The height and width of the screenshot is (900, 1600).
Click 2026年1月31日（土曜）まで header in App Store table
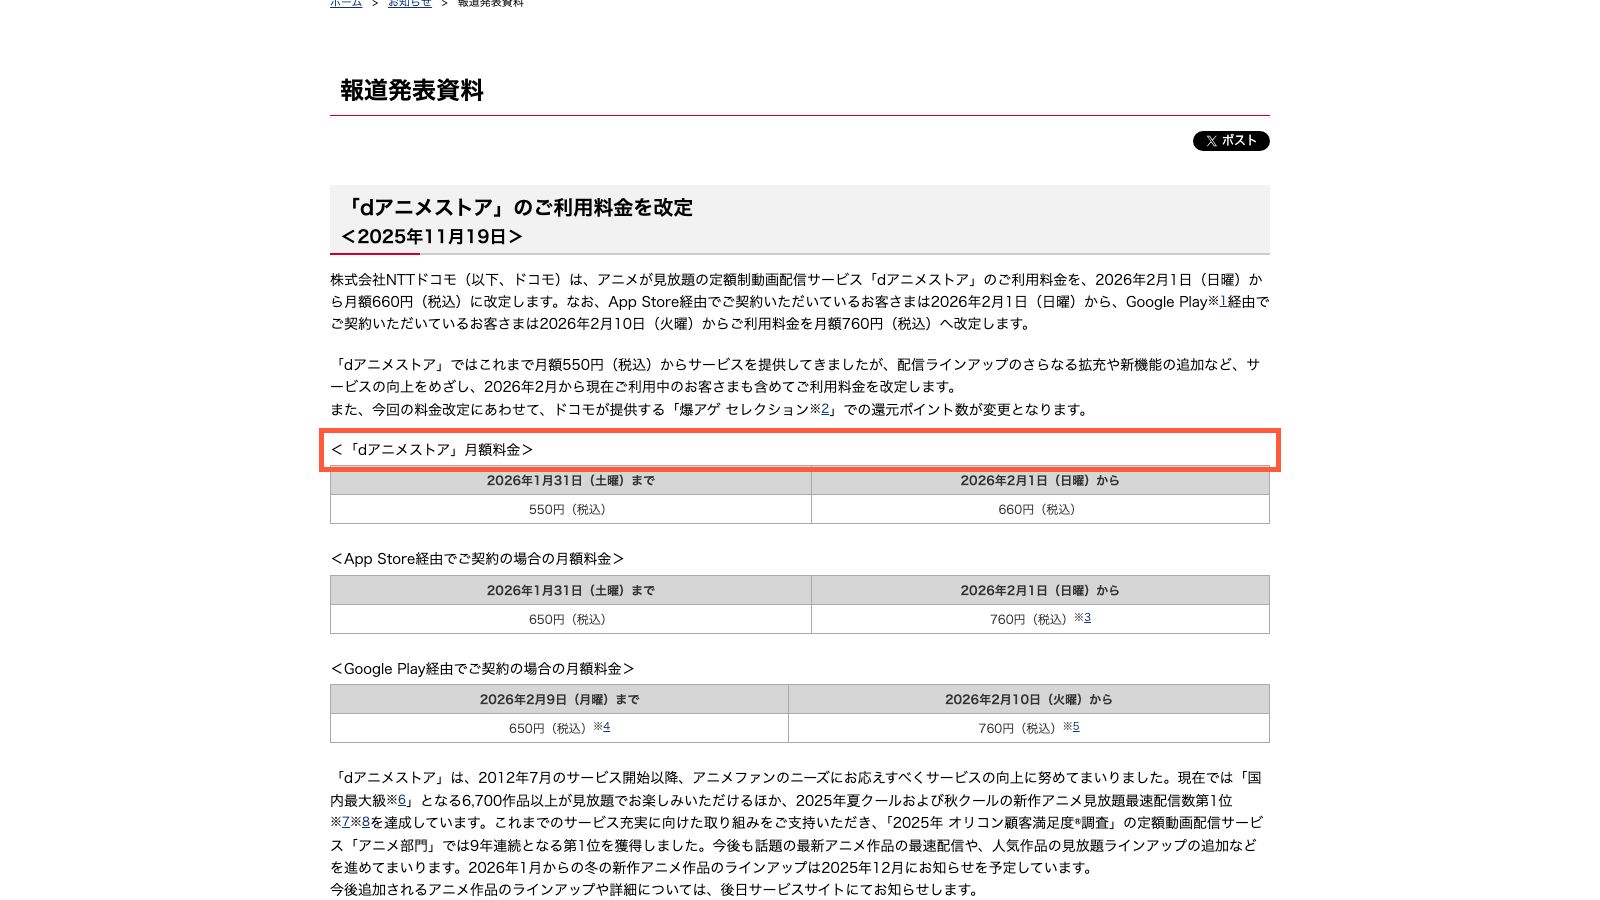pos(571,590)
